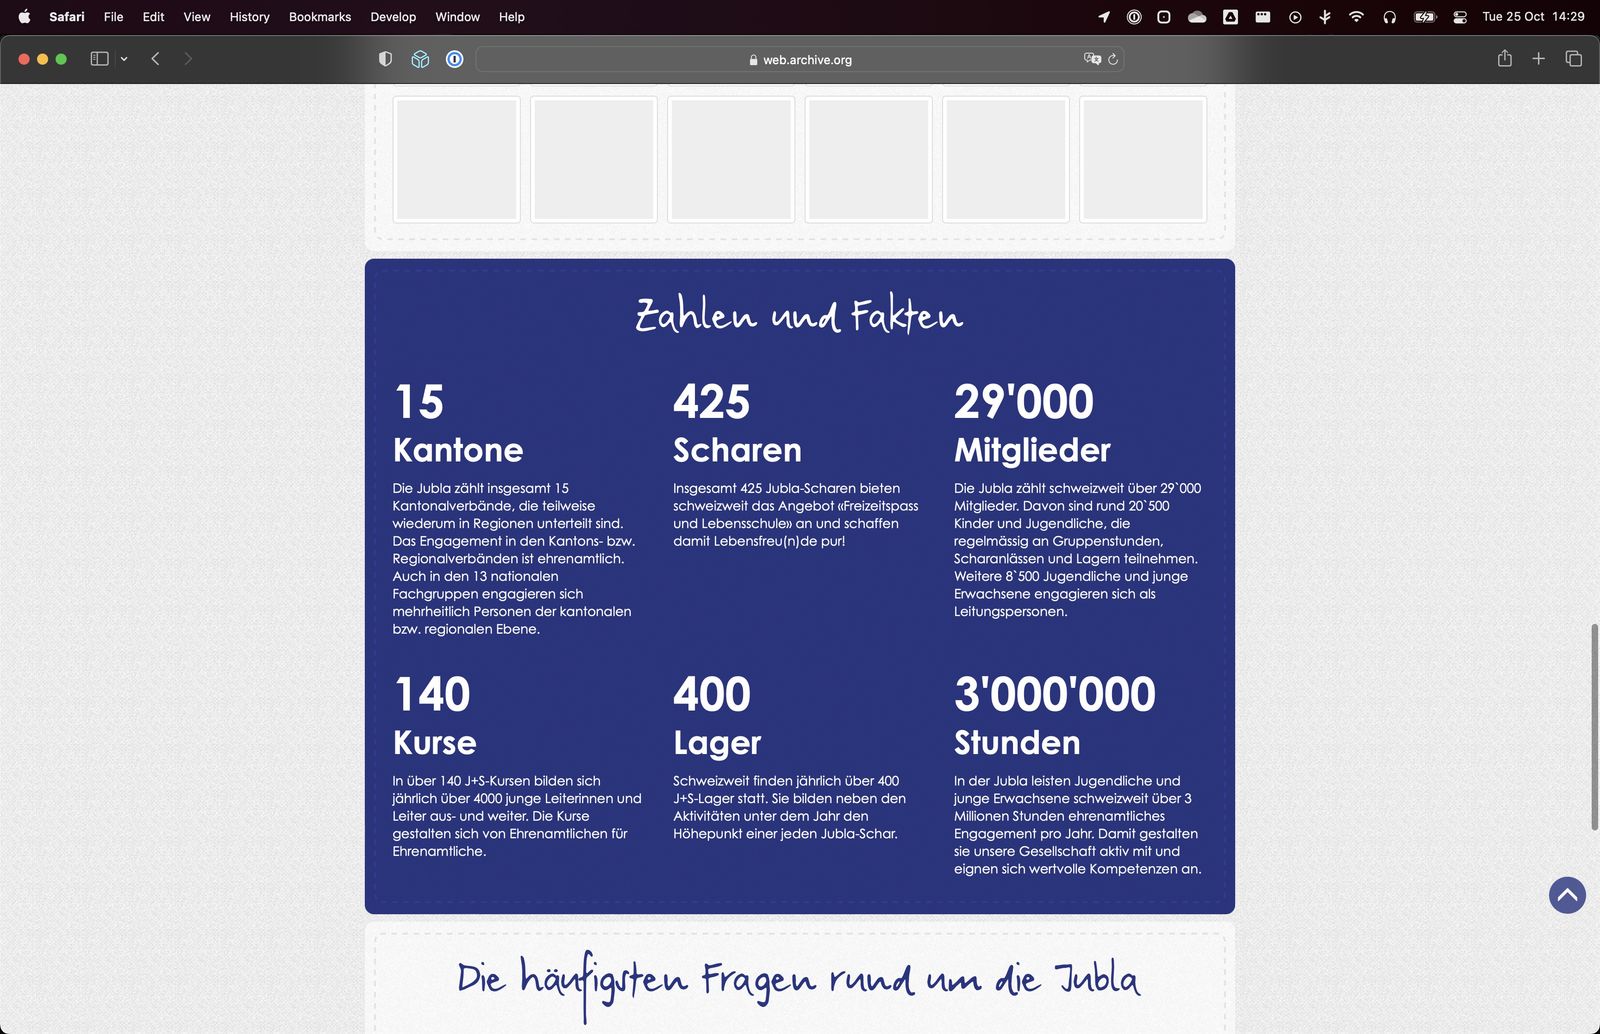Check the battery status icon
This screenshot has width=1600, height=1034.
[1425, 16]
